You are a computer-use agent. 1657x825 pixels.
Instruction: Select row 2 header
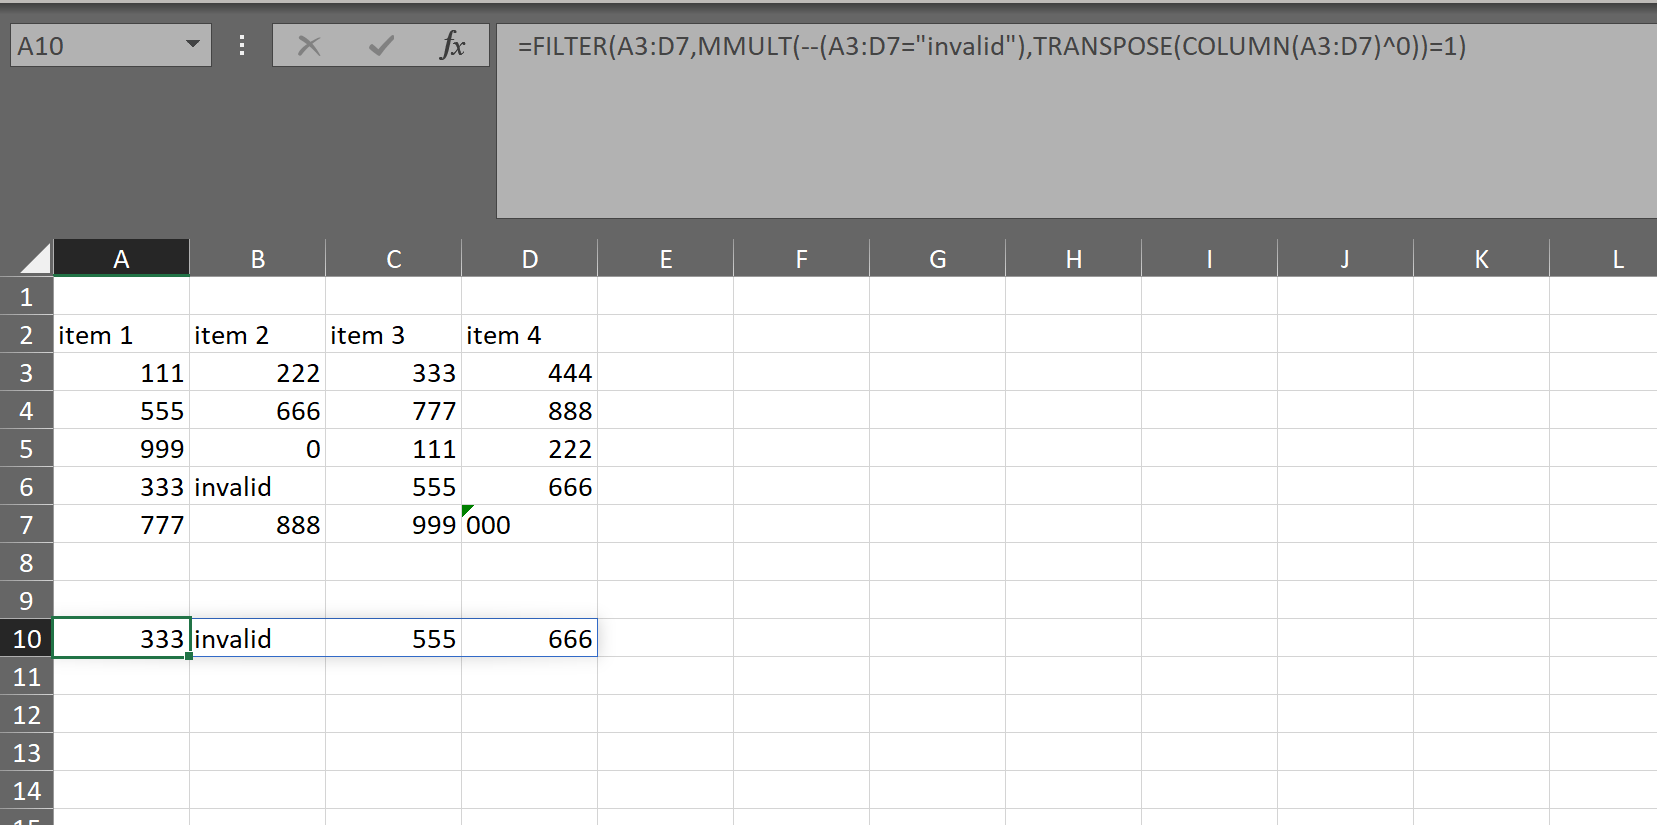click(26, 334)
